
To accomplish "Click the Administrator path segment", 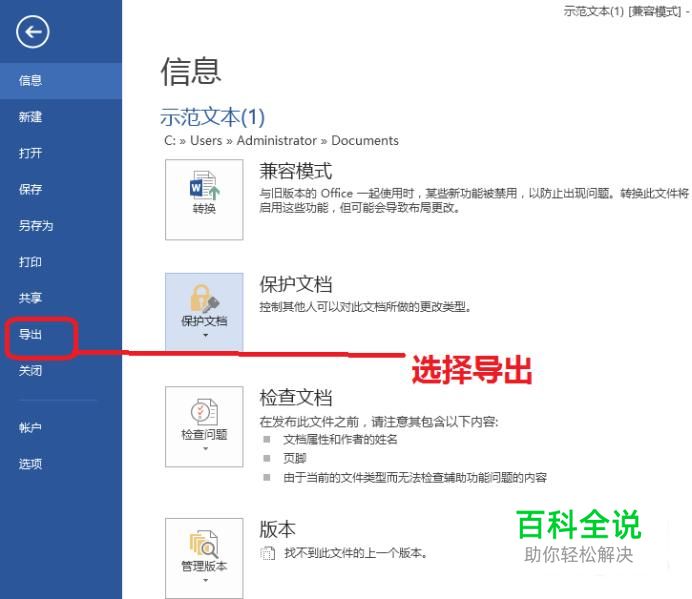I will tap(277, 140).
